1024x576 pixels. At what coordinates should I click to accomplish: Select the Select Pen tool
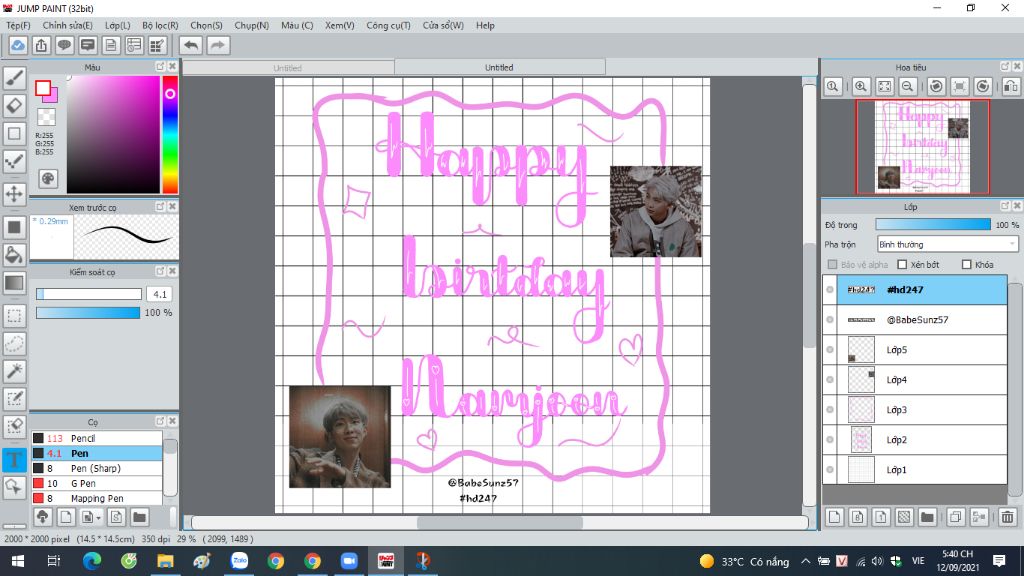(x=14, y=398)
